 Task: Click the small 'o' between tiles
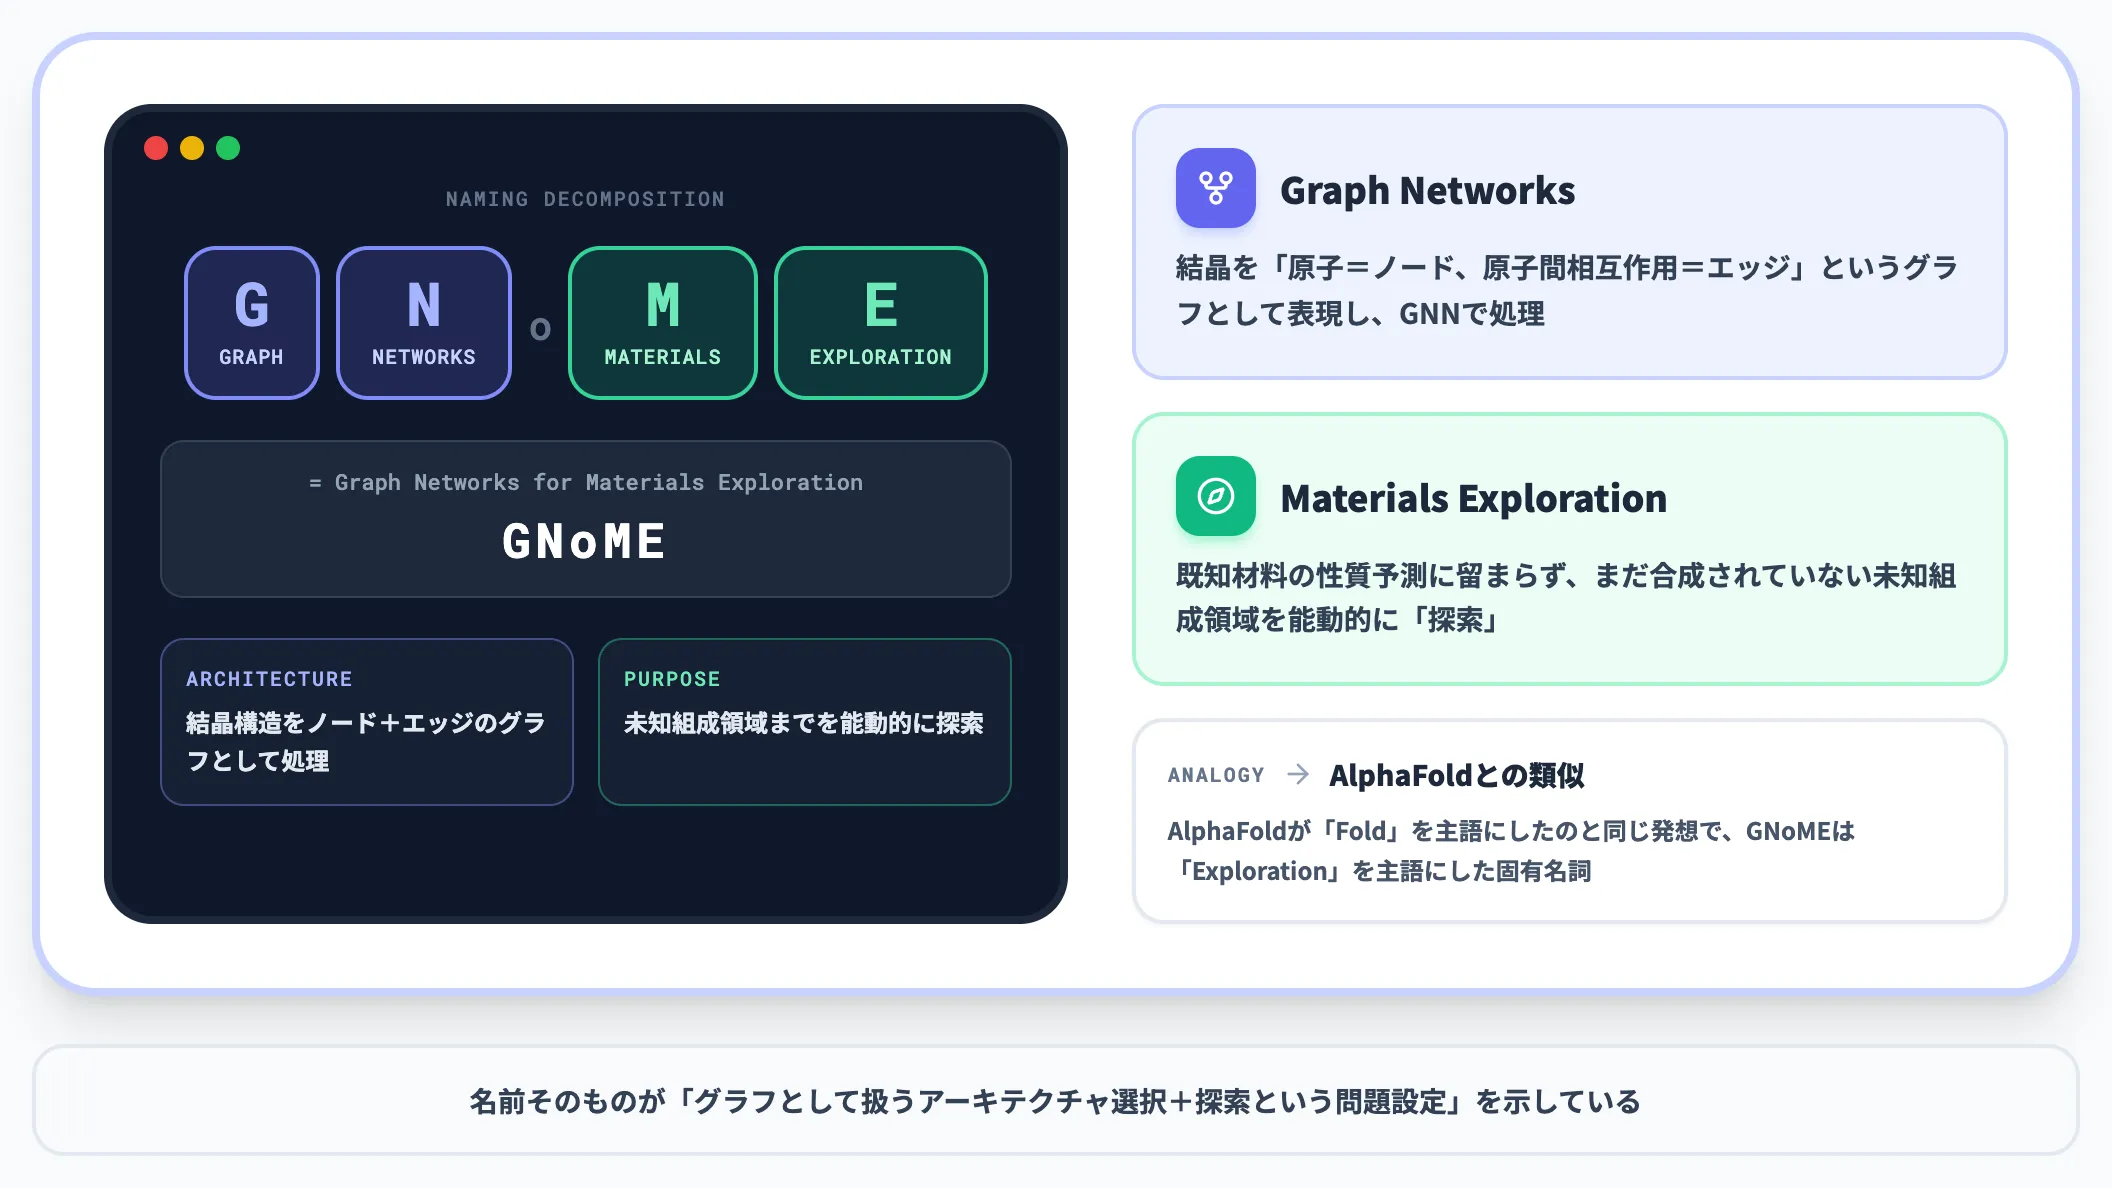[x=540, y=328]
